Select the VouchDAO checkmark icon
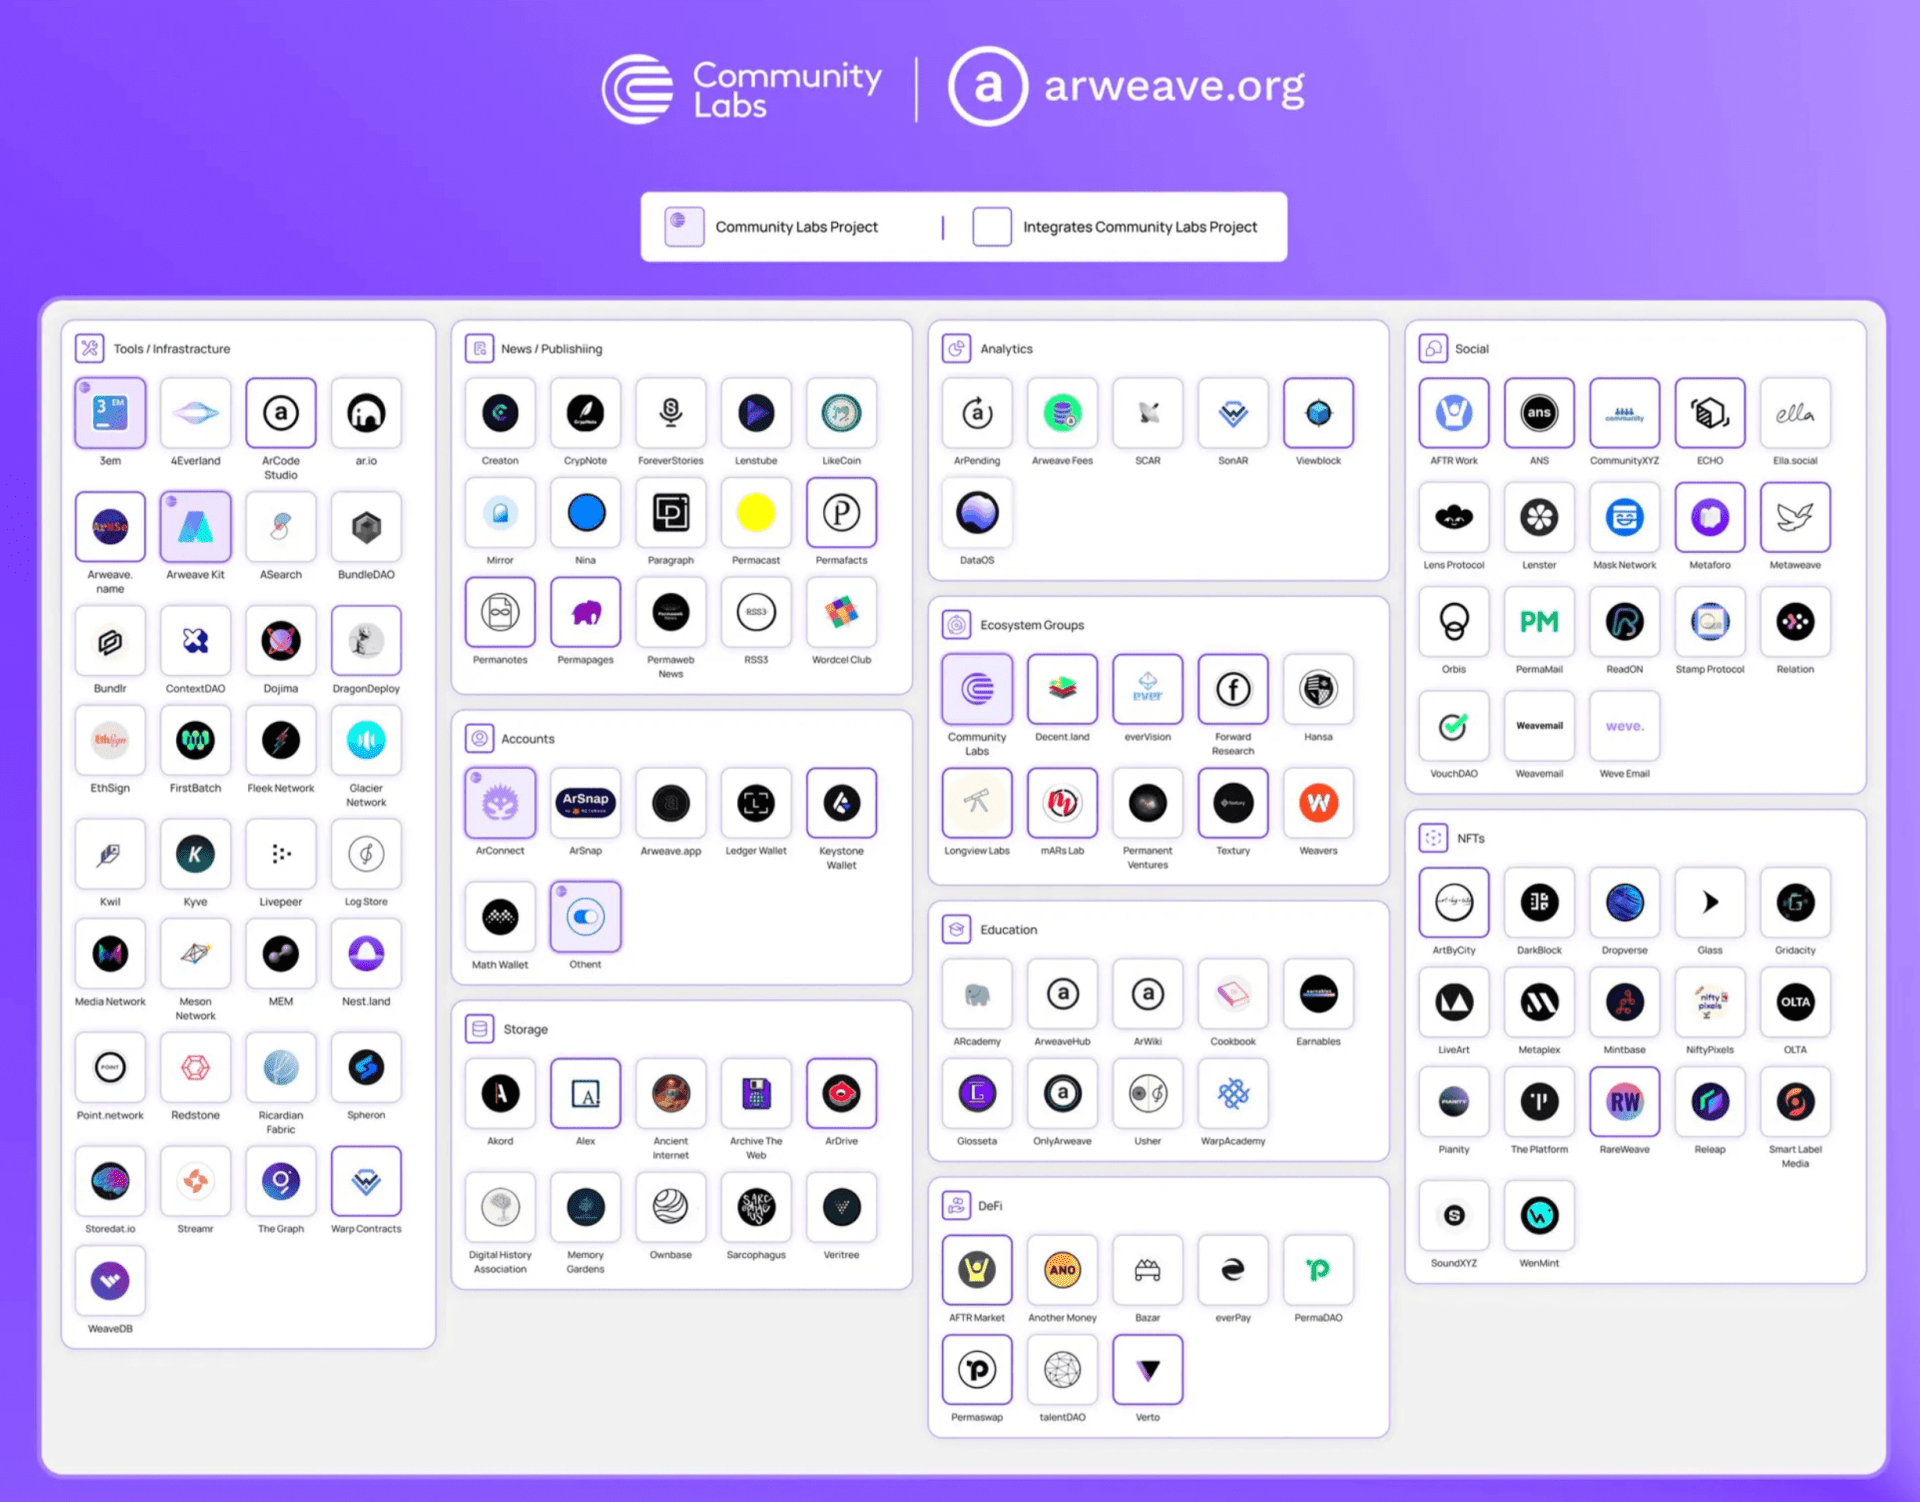1920x1502 pixels. pos(1454,726)
